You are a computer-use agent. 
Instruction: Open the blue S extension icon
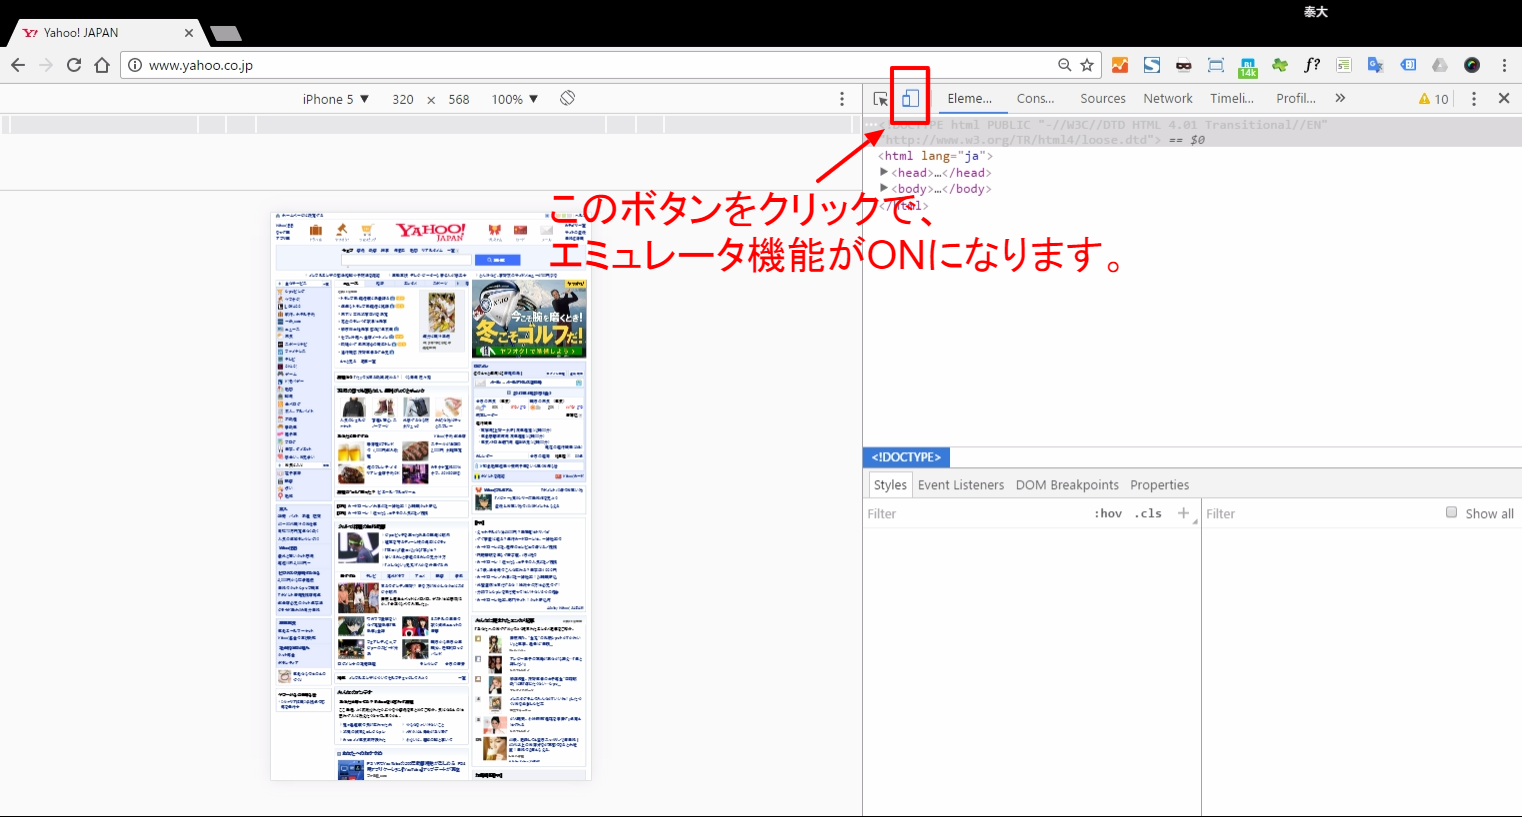pyautogui.click(x=1152, y=65)
